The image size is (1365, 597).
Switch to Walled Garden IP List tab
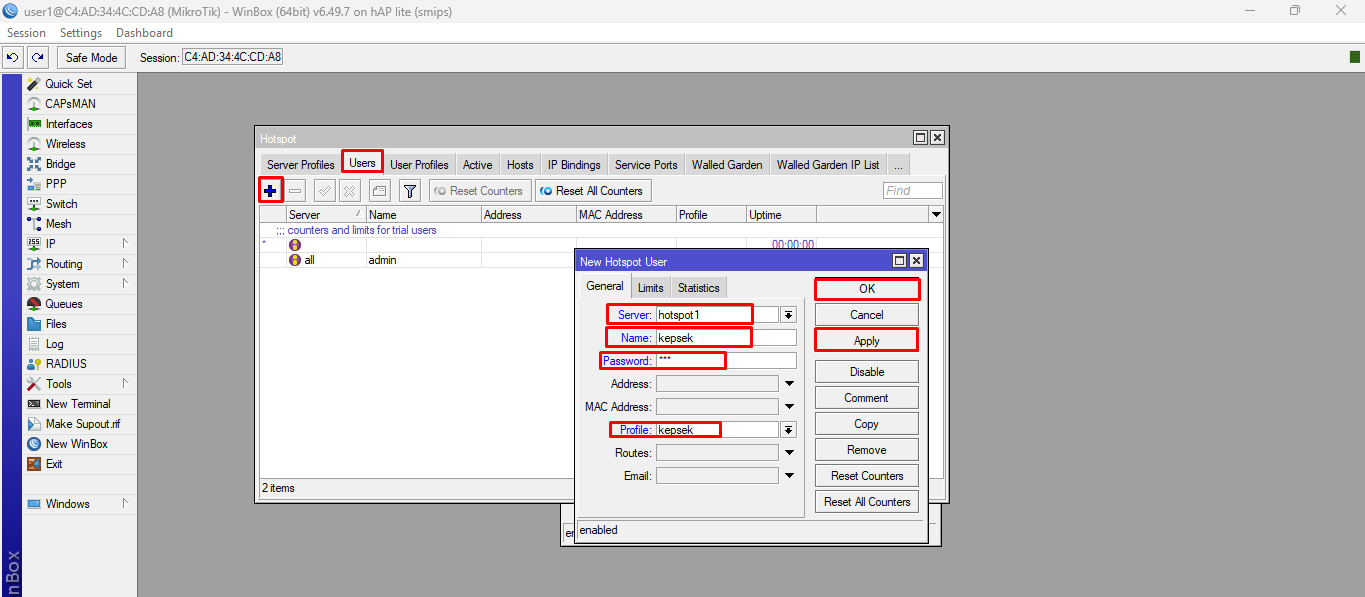(828, 165)
